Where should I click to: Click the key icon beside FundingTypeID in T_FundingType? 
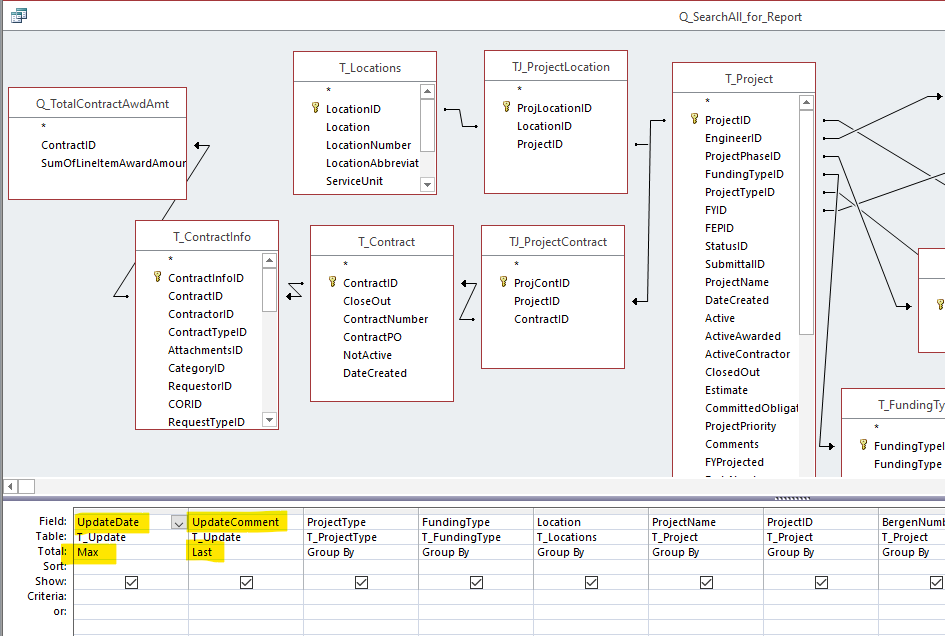point(863,445)
